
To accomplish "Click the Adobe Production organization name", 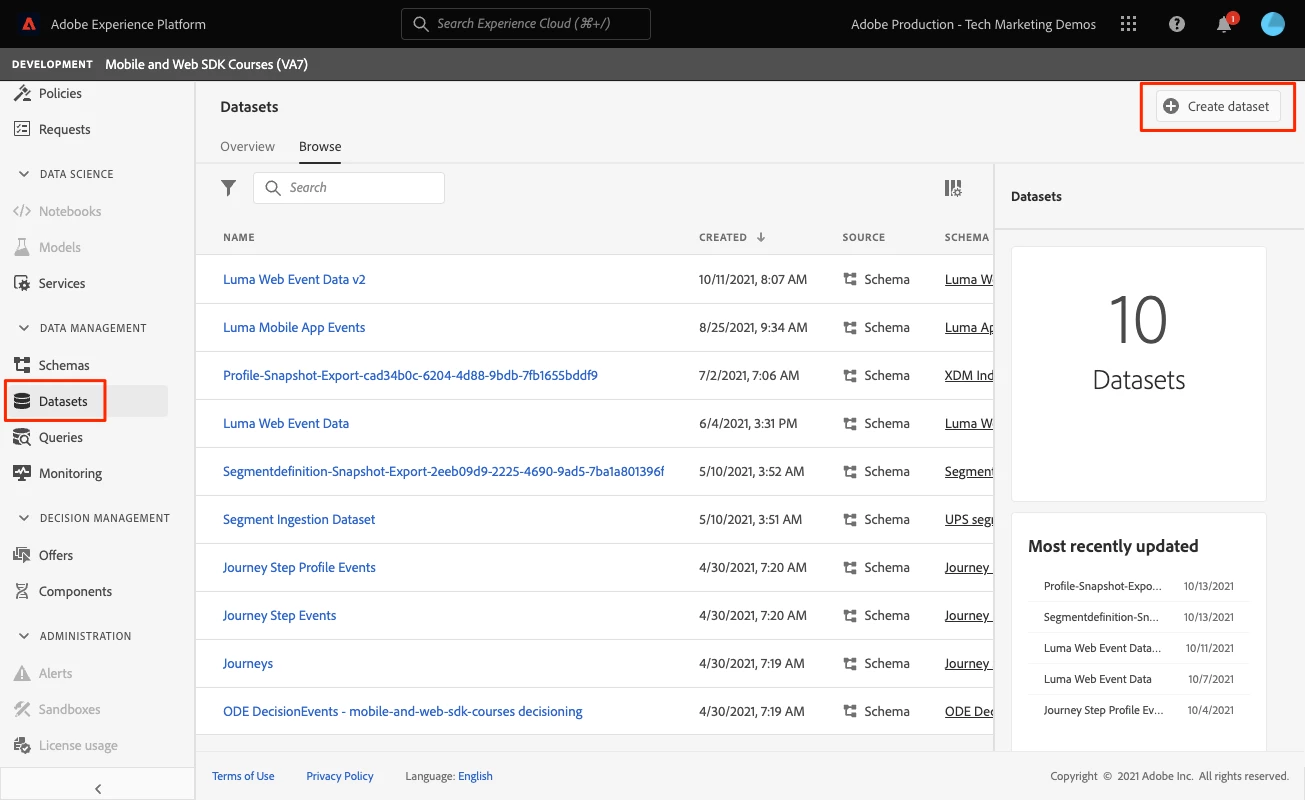I will click(973, 24).
